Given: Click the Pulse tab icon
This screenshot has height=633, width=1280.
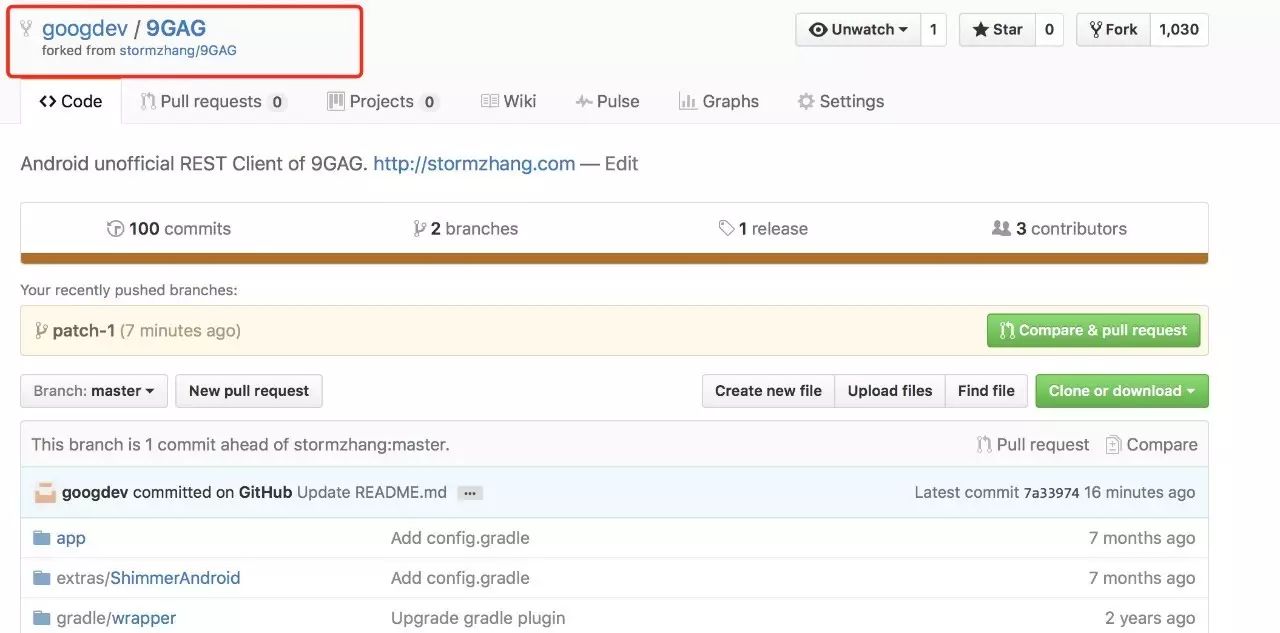Looking at the screenshot, I should click(x=584, y=101).
